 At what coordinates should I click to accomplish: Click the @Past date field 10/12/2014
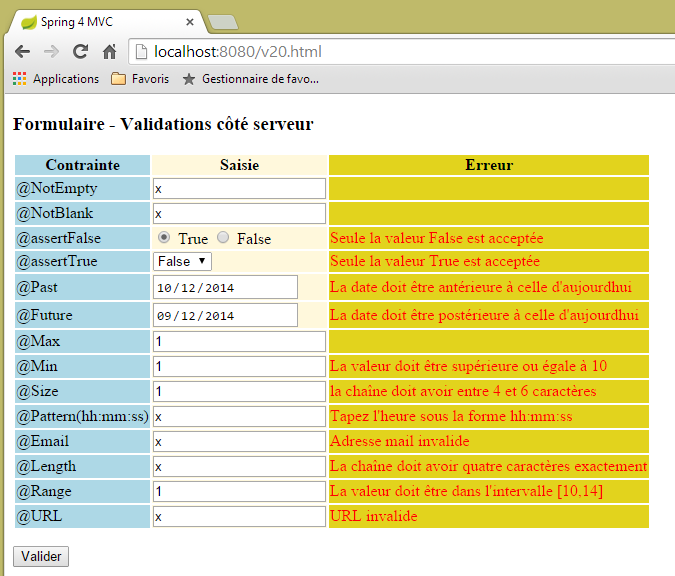pos(225,288)
